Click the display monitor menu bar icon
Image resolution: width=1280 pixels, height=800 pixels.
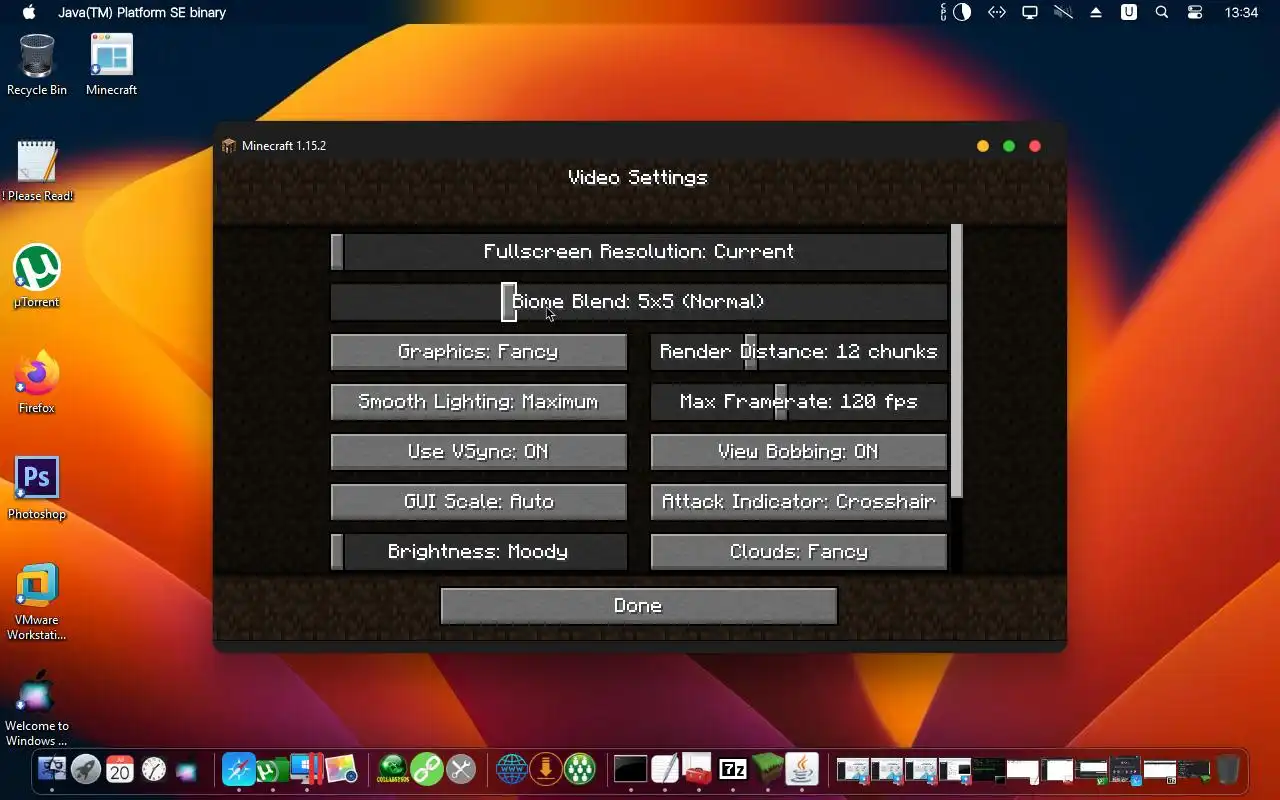tap(1029, 13)
